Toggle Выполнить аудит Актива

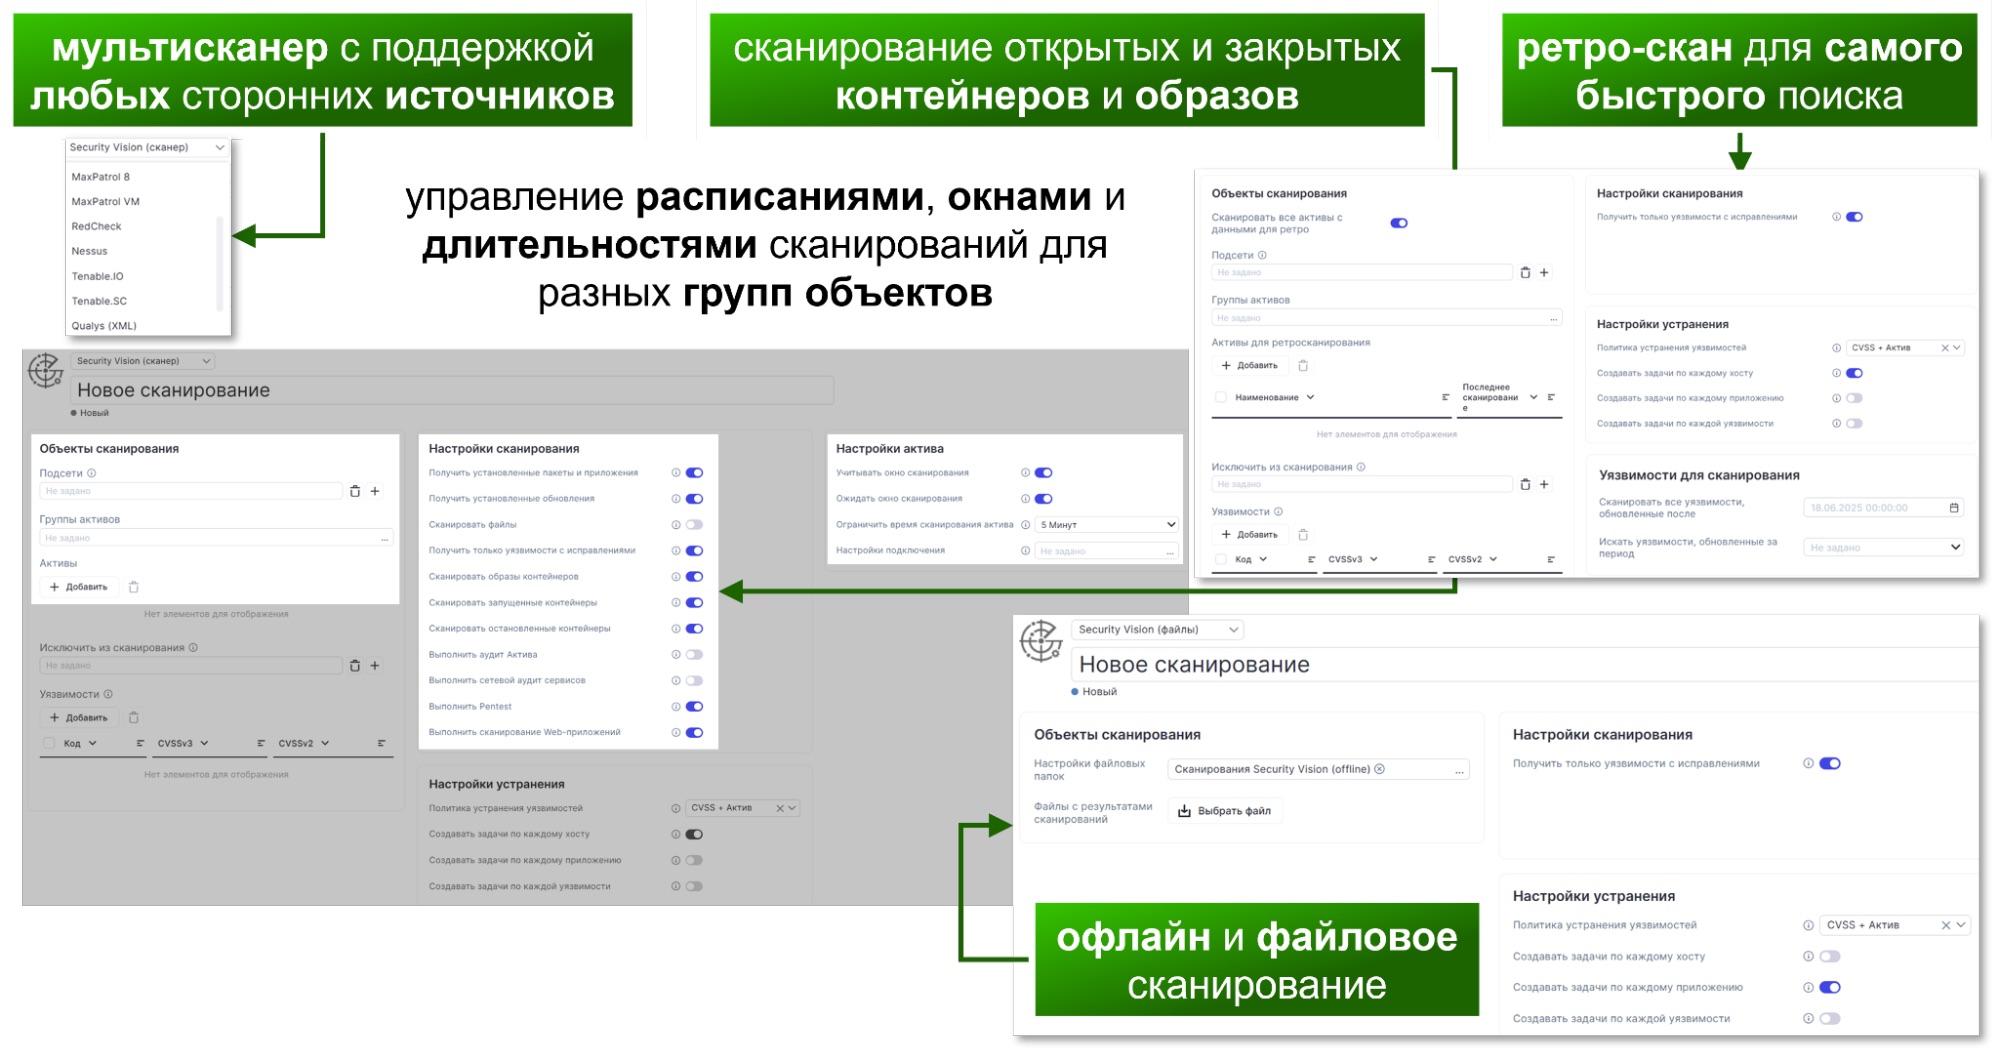click(695, 655)
